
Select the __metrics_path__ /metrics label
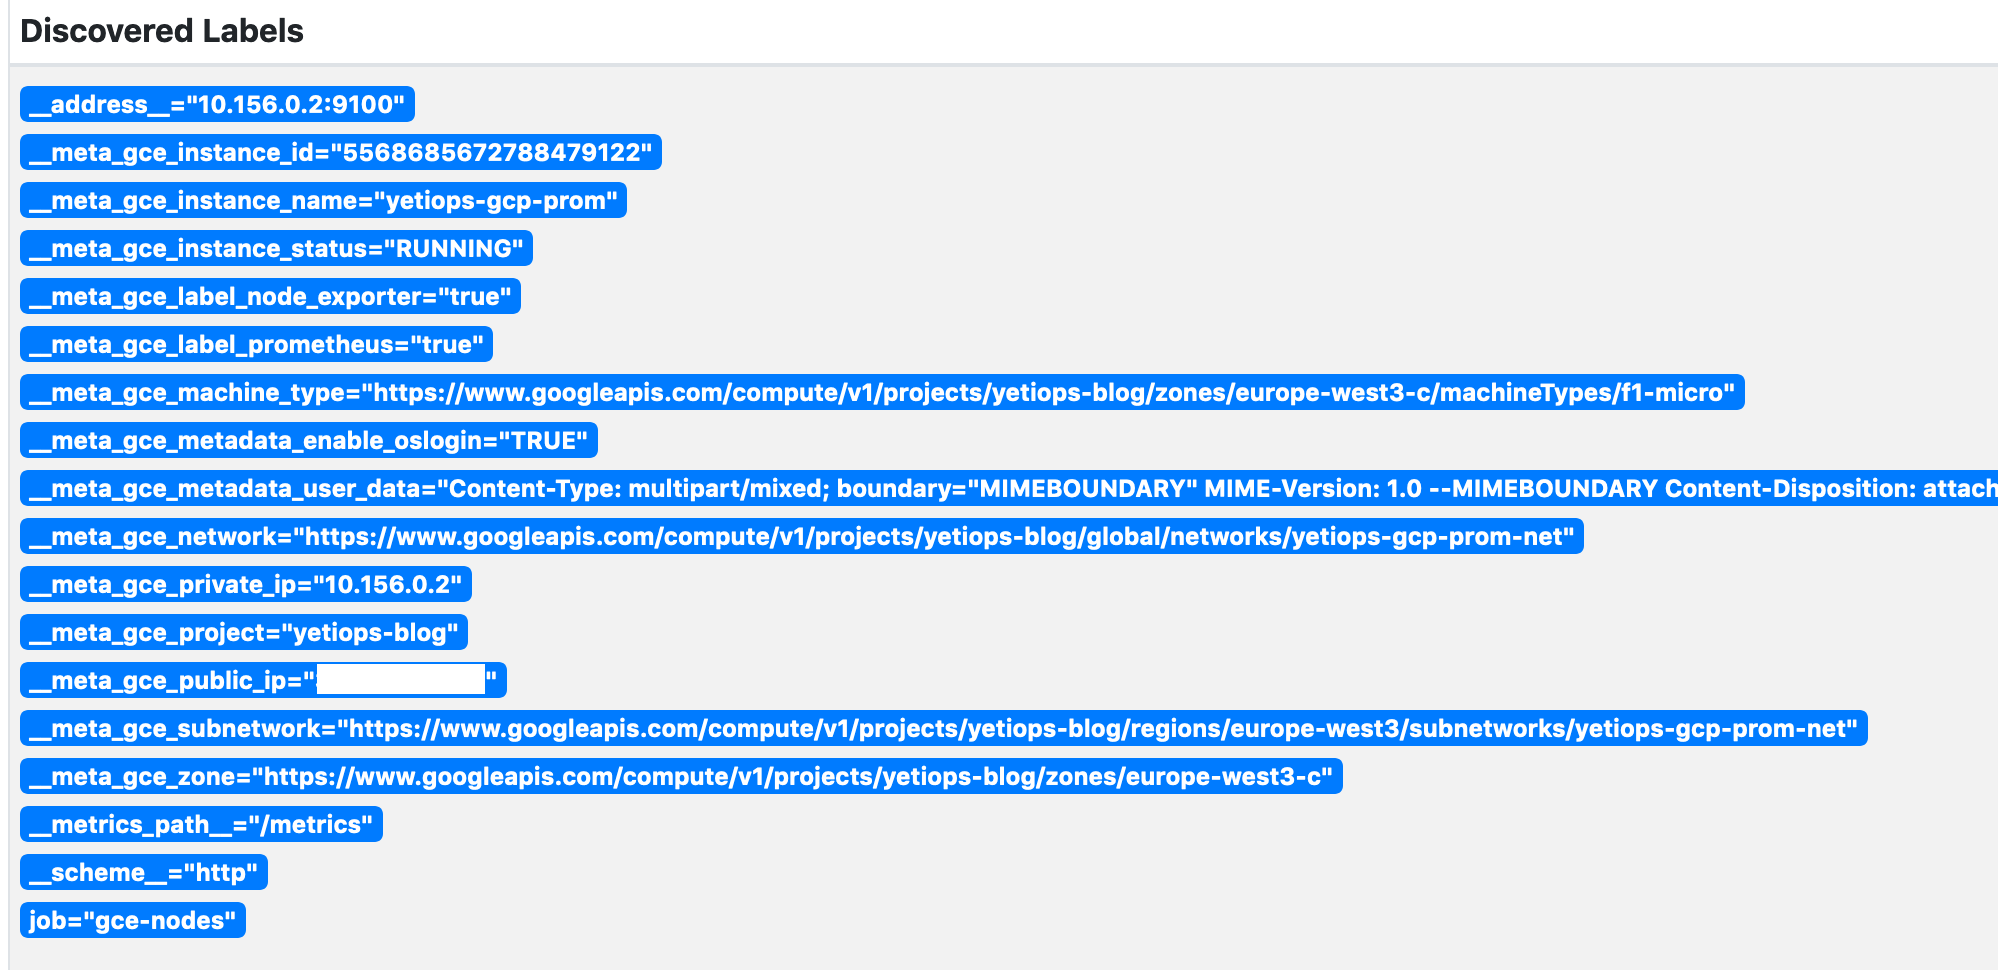(200, 824)
